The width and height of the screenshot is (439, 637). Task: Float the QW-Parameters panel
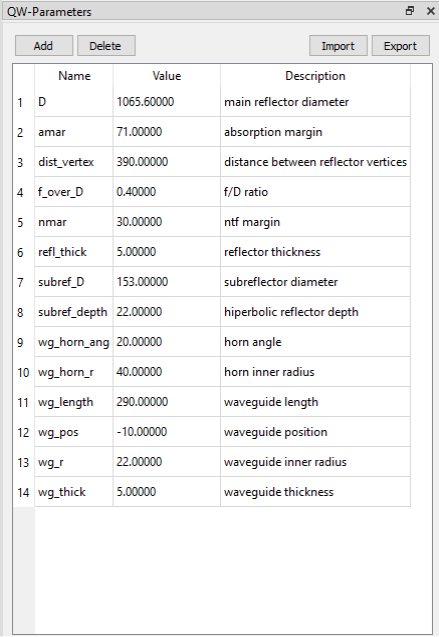pos(410,11)
